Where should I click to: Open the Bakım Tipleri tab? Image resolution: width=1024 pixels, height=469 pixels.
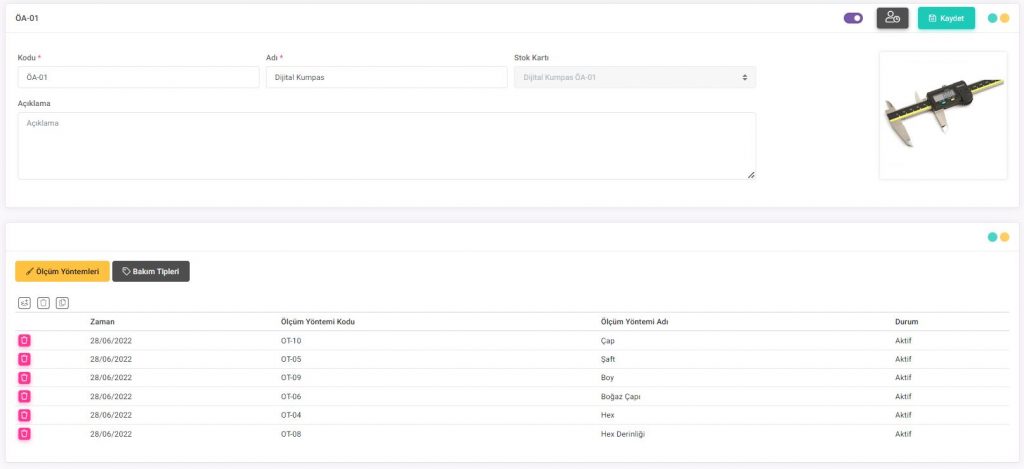click(x=151, y=271)
